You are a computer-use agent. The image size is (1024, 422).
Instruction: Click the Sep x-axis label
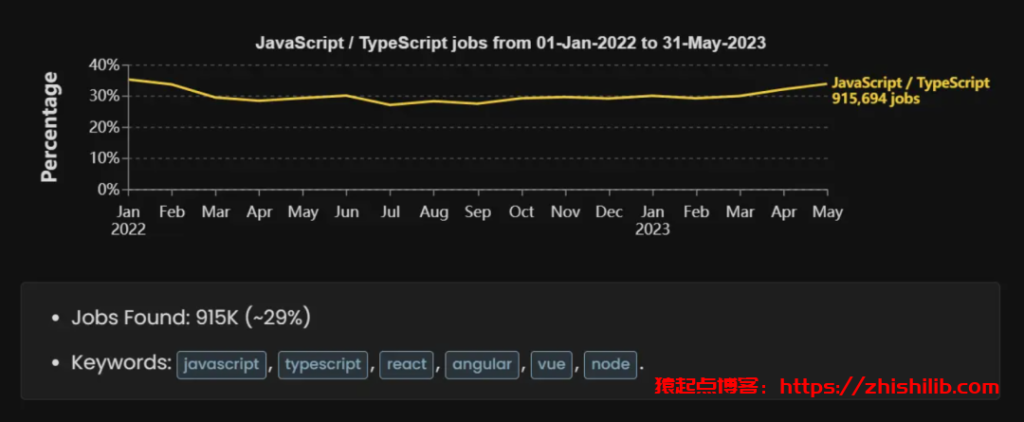tap(478, 212)
